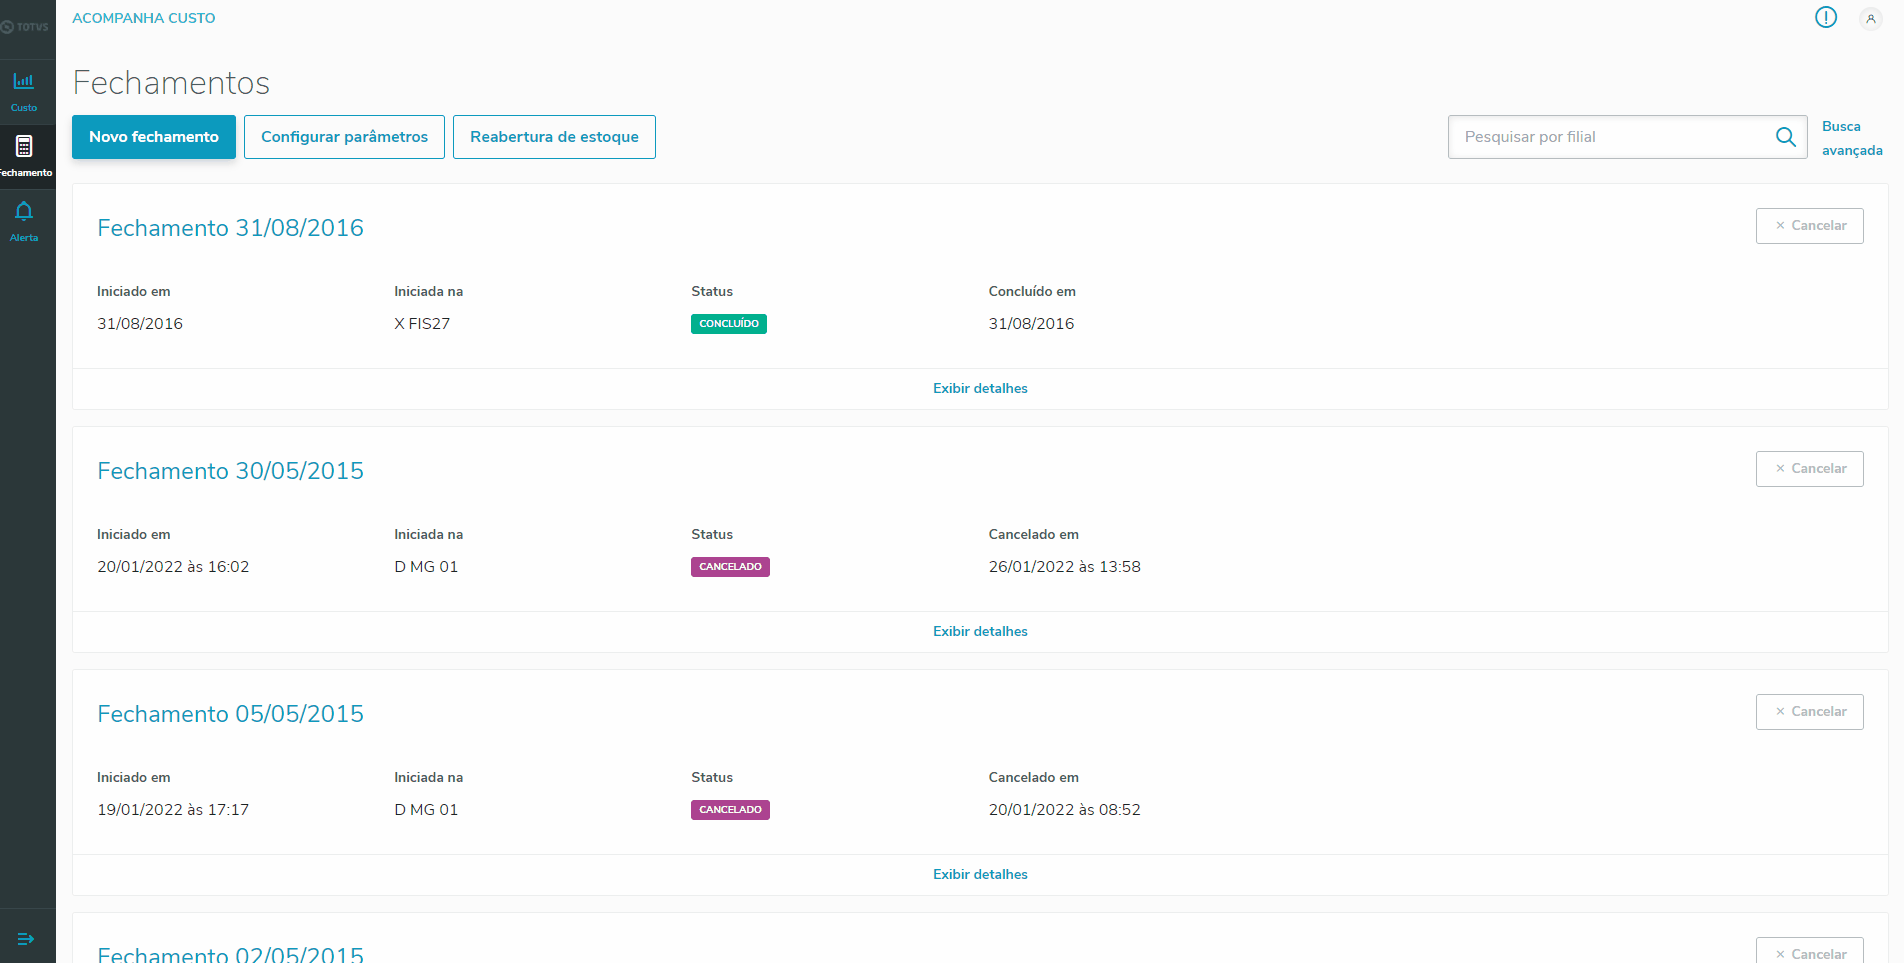Open the Fechamento 05/05/2015 title
1904x963 pixels.
point(230,714)
